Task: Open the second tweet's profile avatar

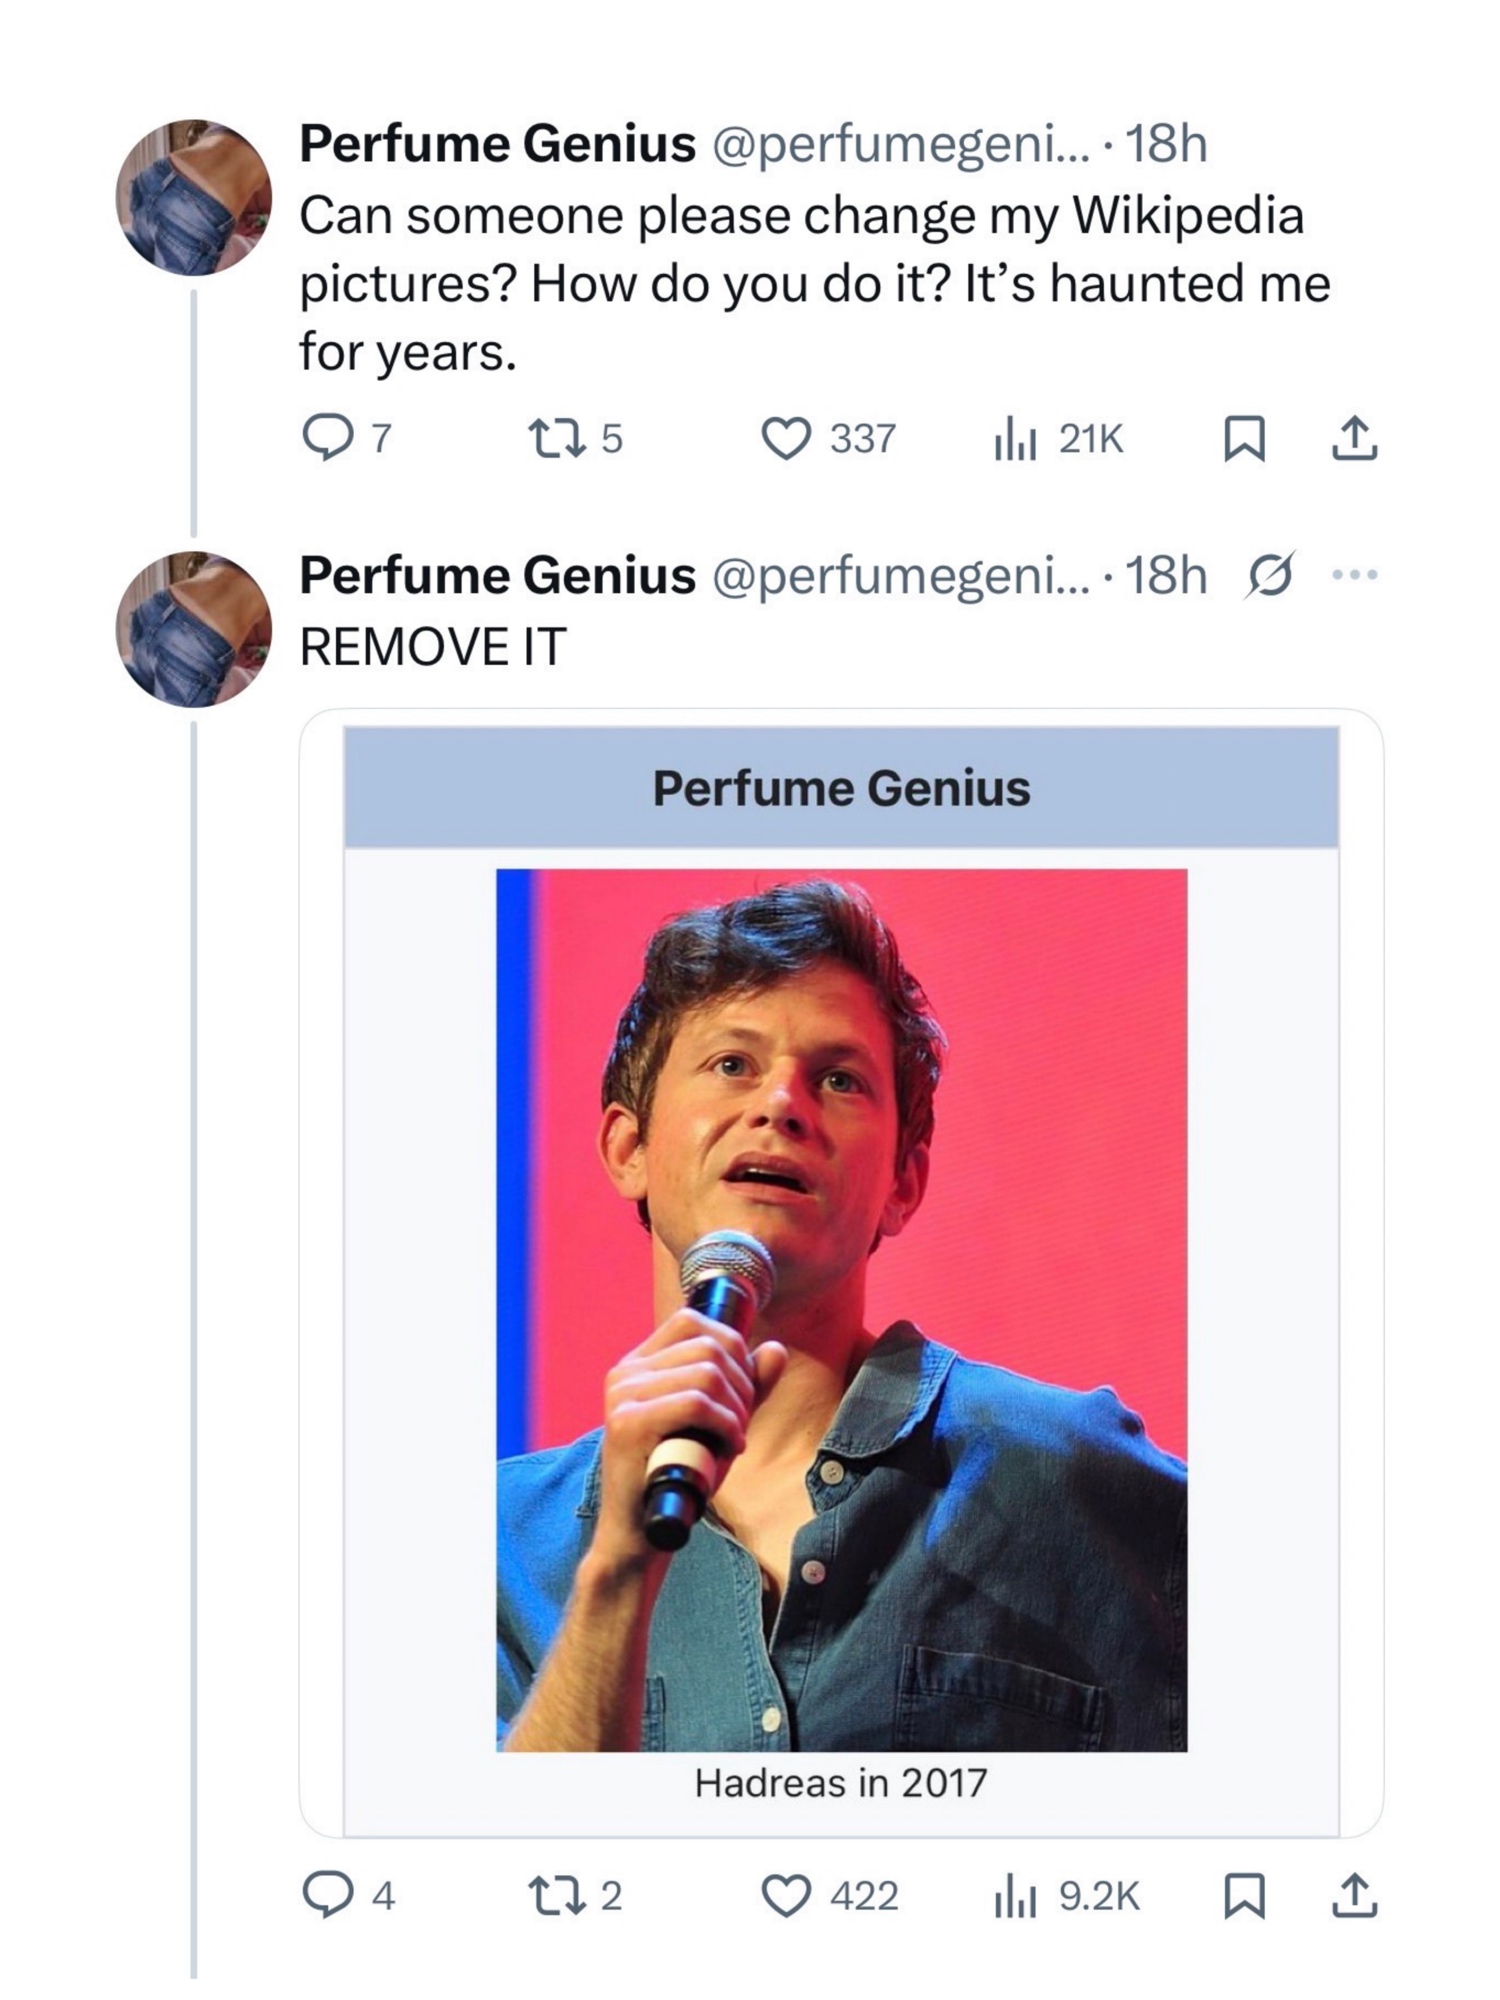Action: tap(194, 629)
